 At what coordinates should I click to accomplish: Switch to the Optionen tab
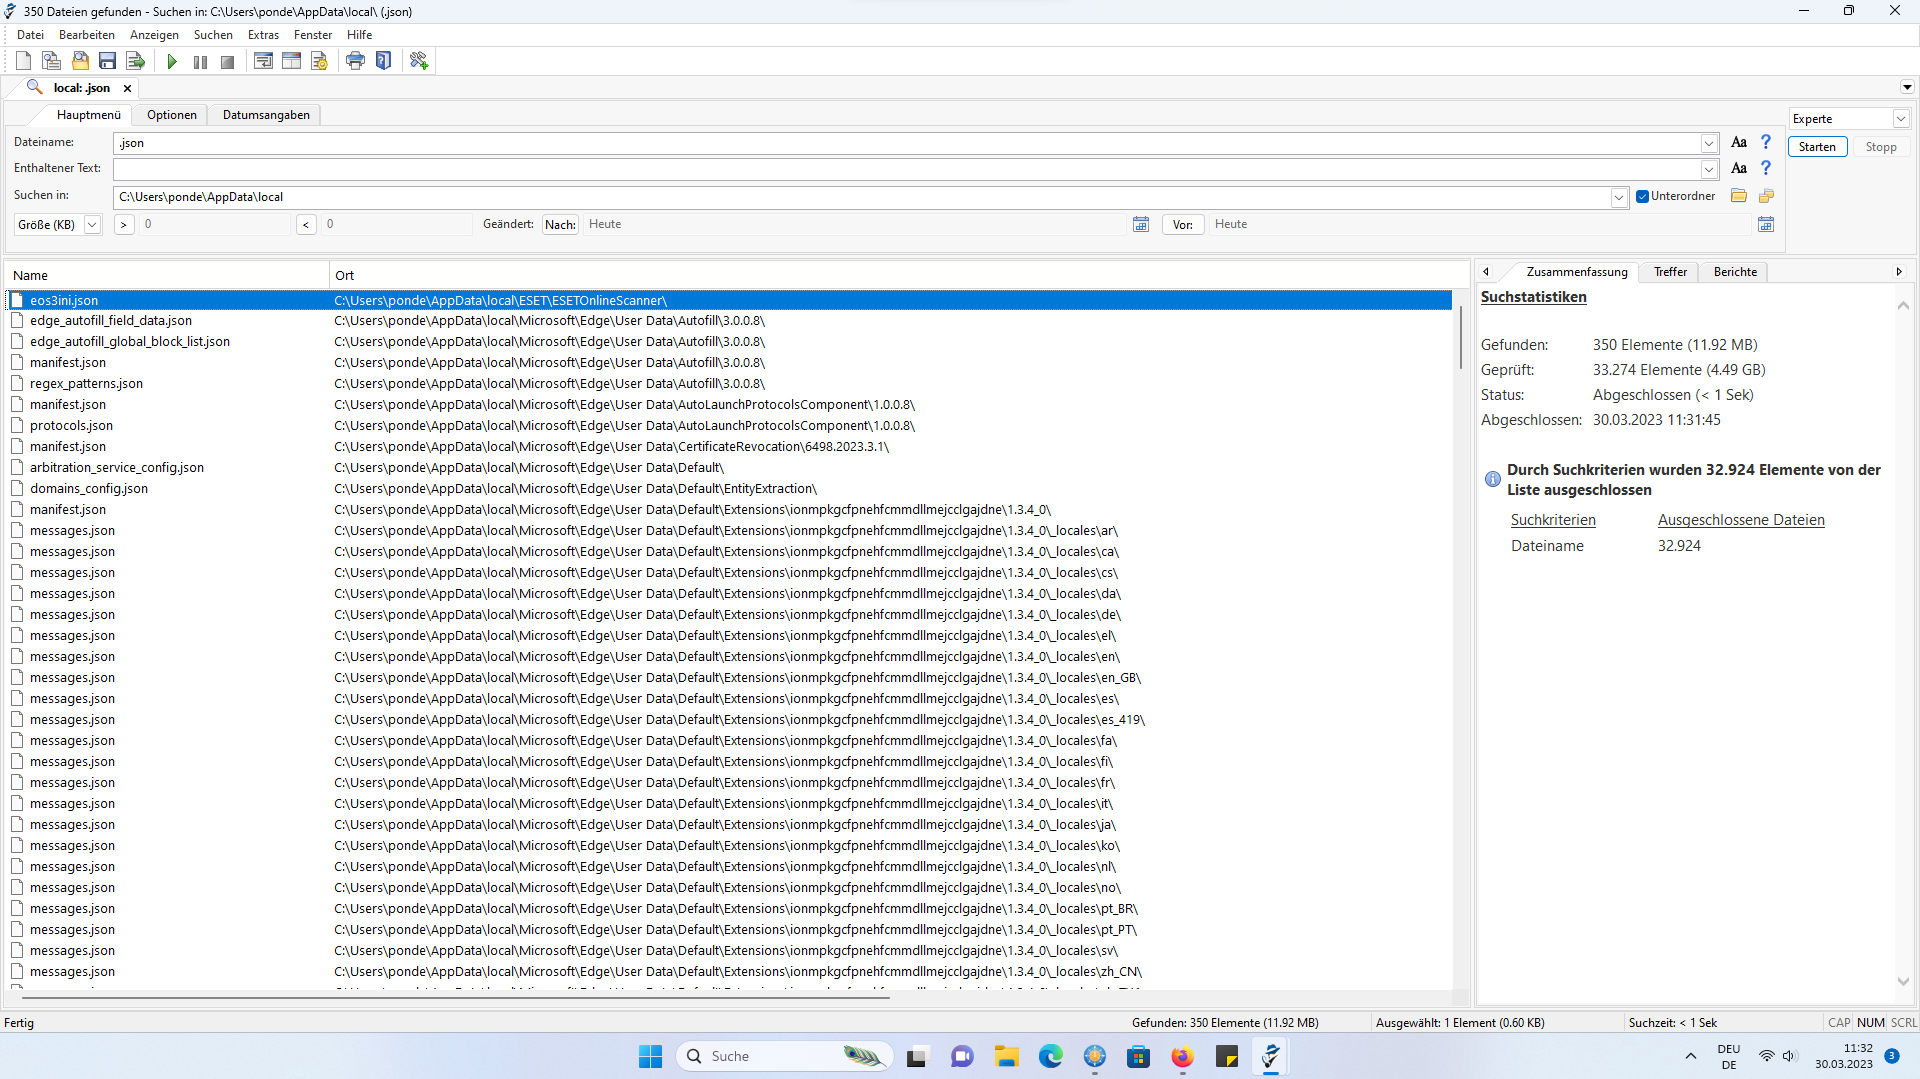172,115
